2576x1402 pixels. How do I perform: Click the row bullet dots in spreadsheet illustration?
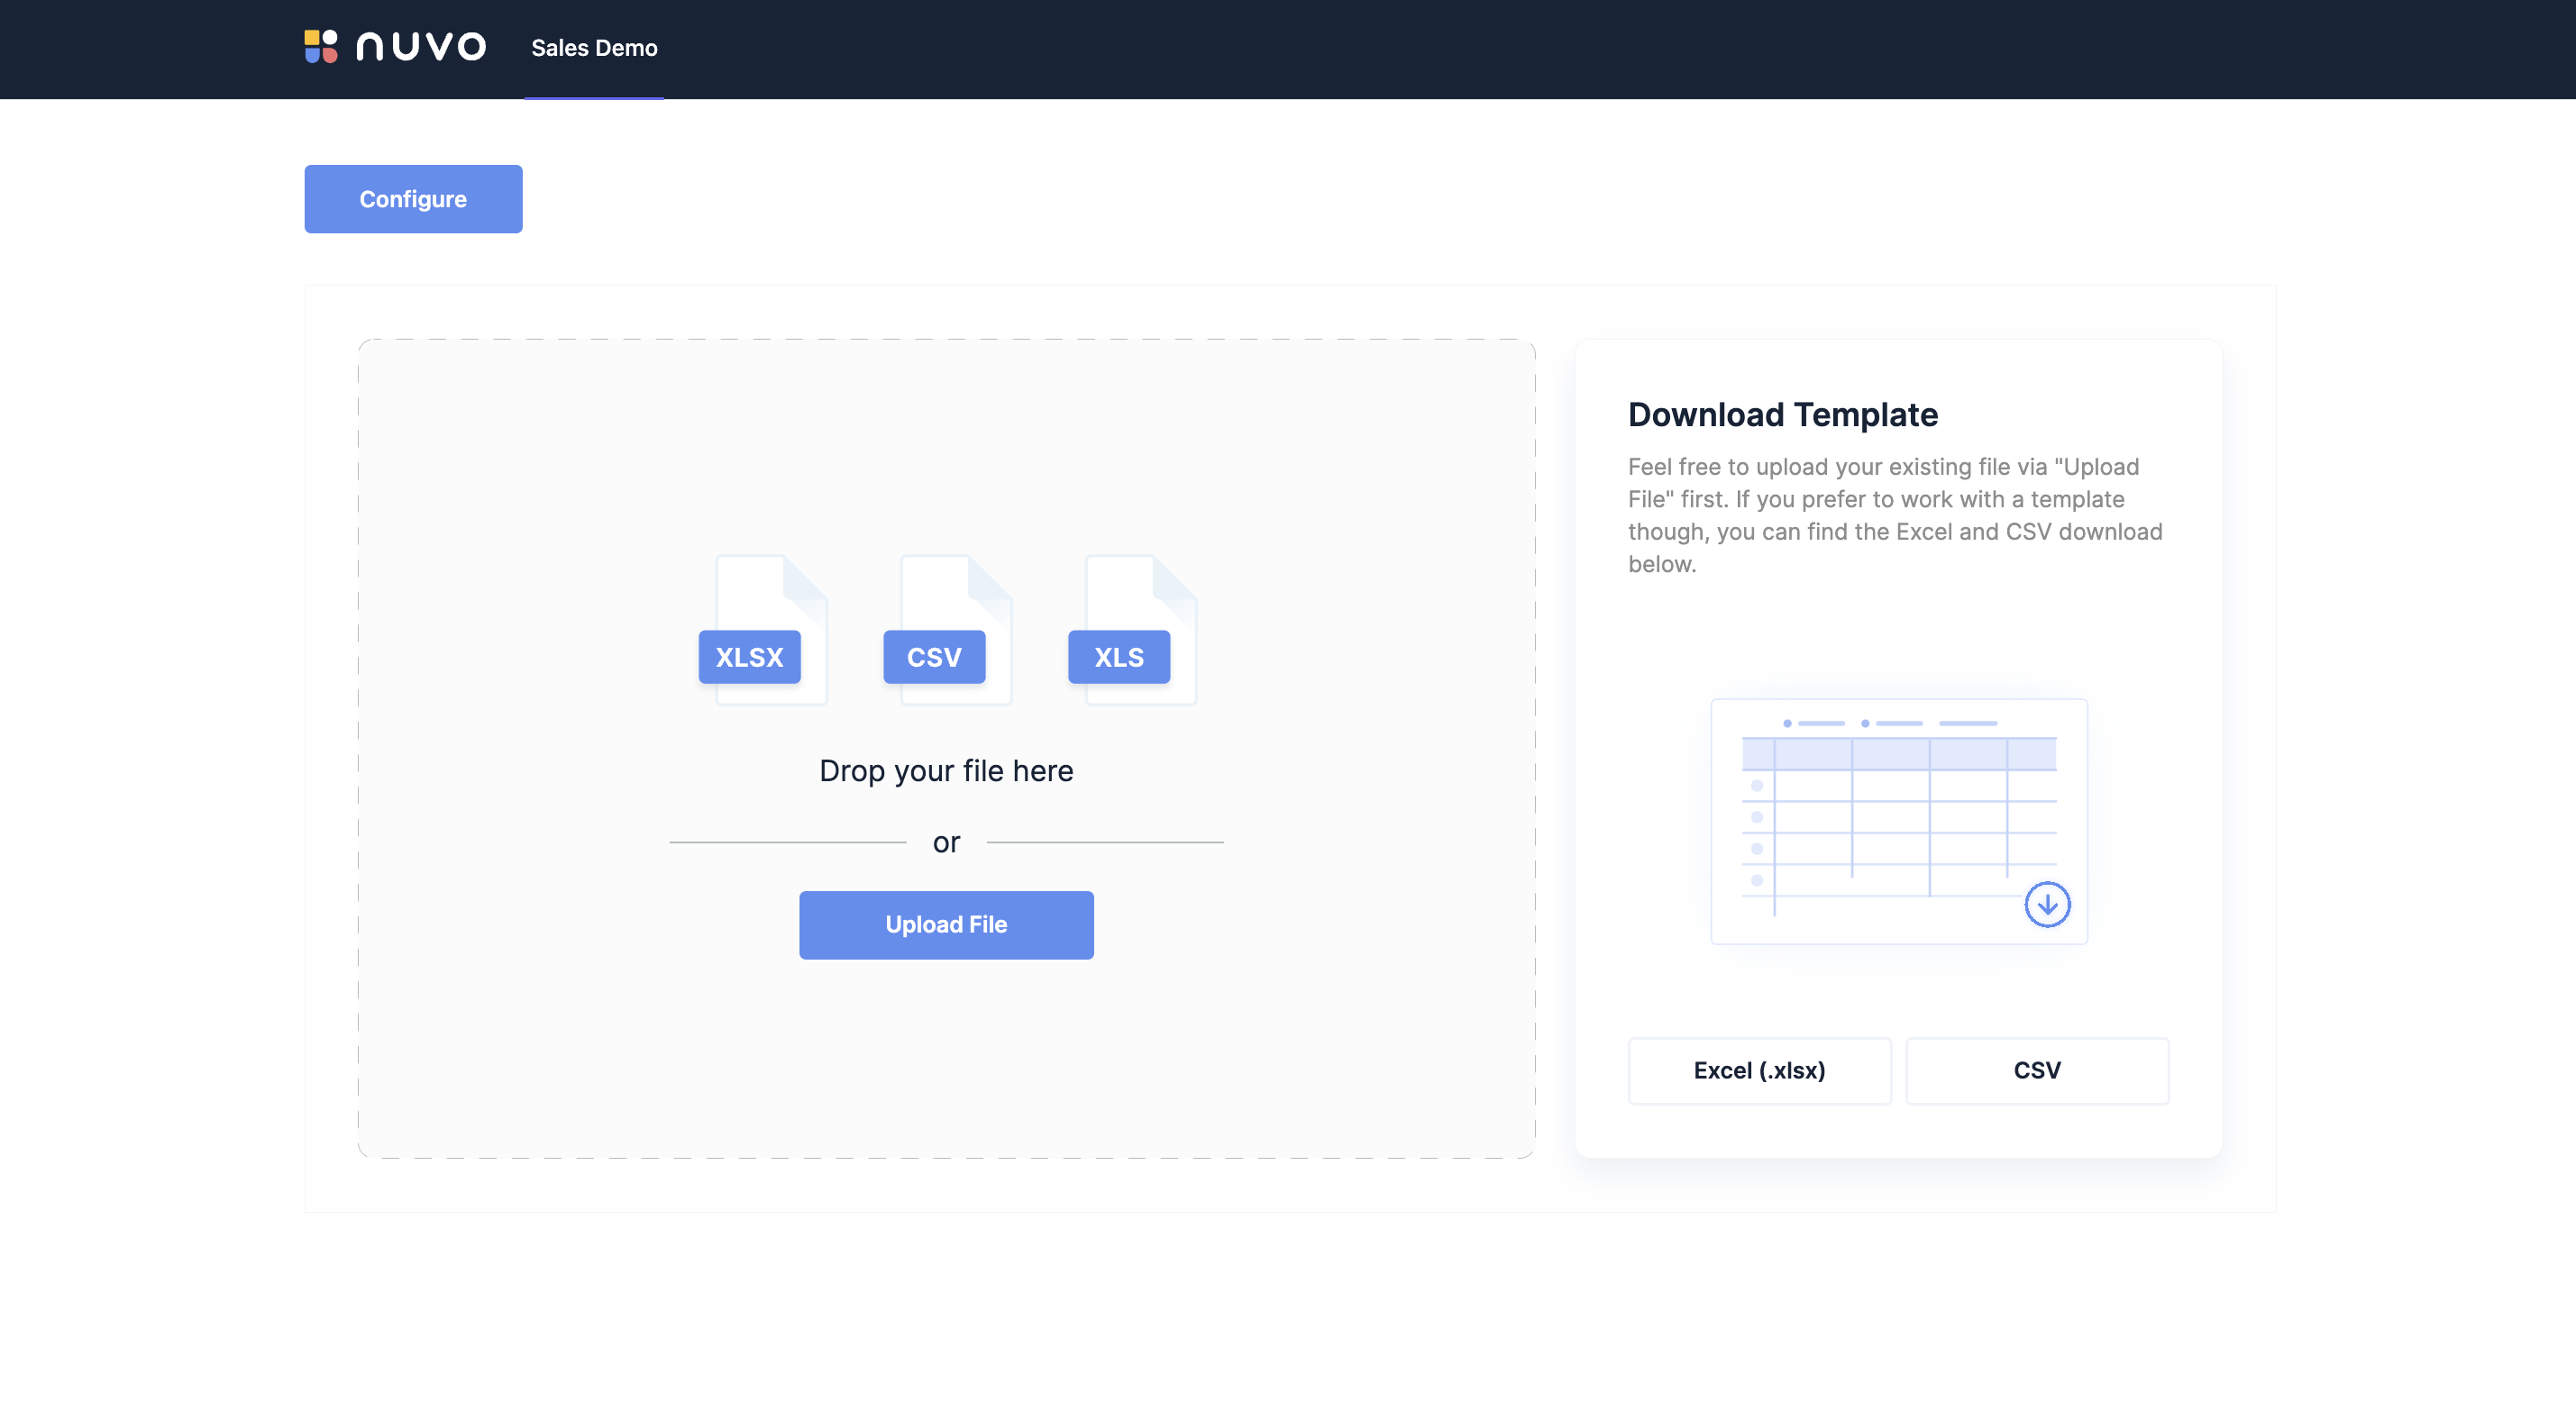click(1757, 832)
